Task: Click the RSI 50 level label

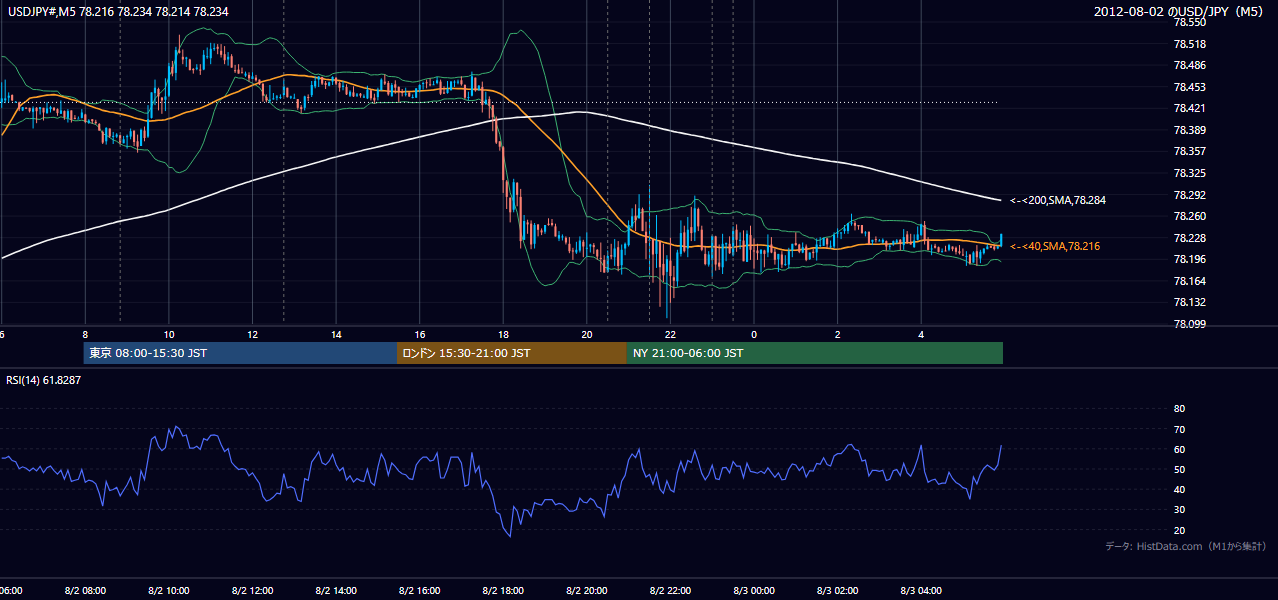Action: tap(1179, 469)
